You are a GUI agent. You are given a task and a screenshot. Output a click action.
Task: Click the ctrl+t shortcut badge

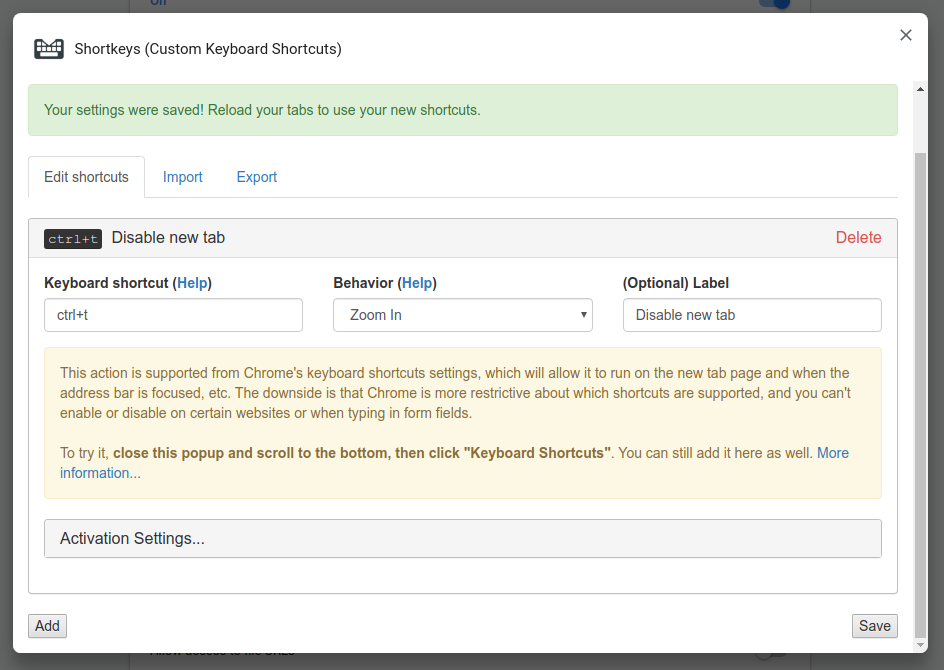pos(73,239)
